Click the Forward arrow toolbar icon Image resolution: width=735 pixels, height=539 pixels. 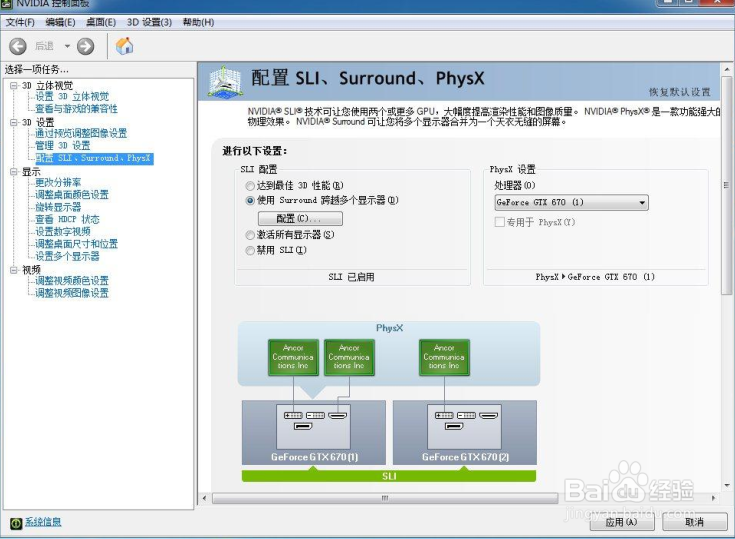(x=85, y=46)
